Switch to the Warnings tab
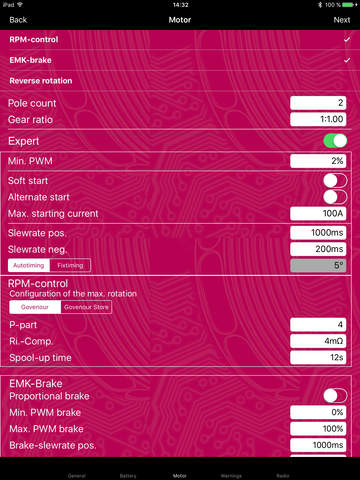This screenshot has width=360, height=480. click(231, 476)
